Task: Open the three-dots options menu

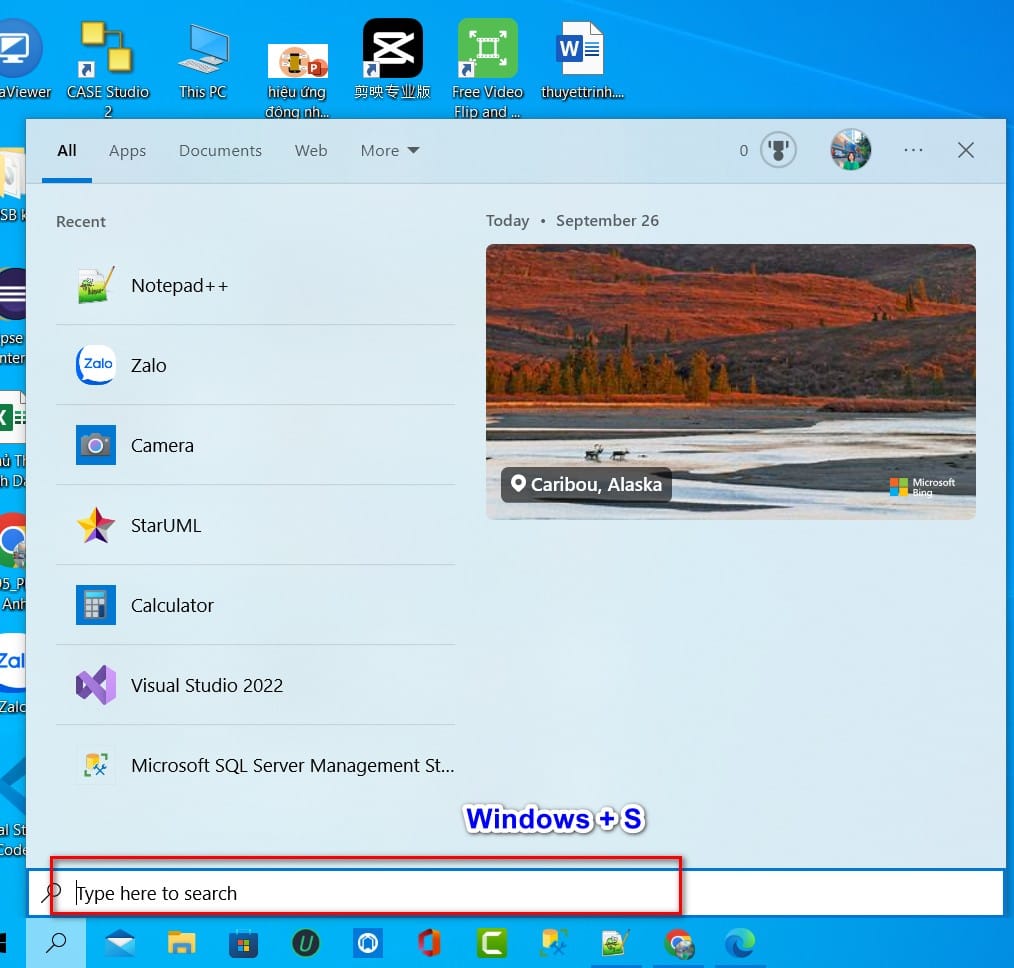Action: point(913,150)
